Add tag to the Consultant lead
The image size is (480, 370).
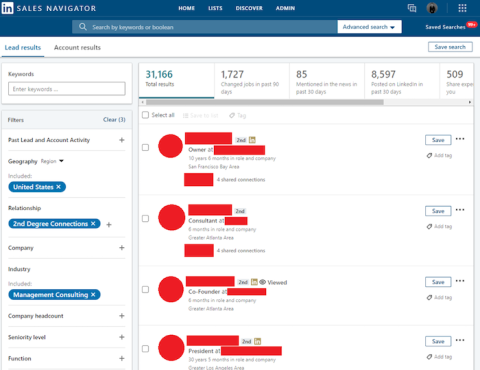pyautogui.click(x=439, y=226)
